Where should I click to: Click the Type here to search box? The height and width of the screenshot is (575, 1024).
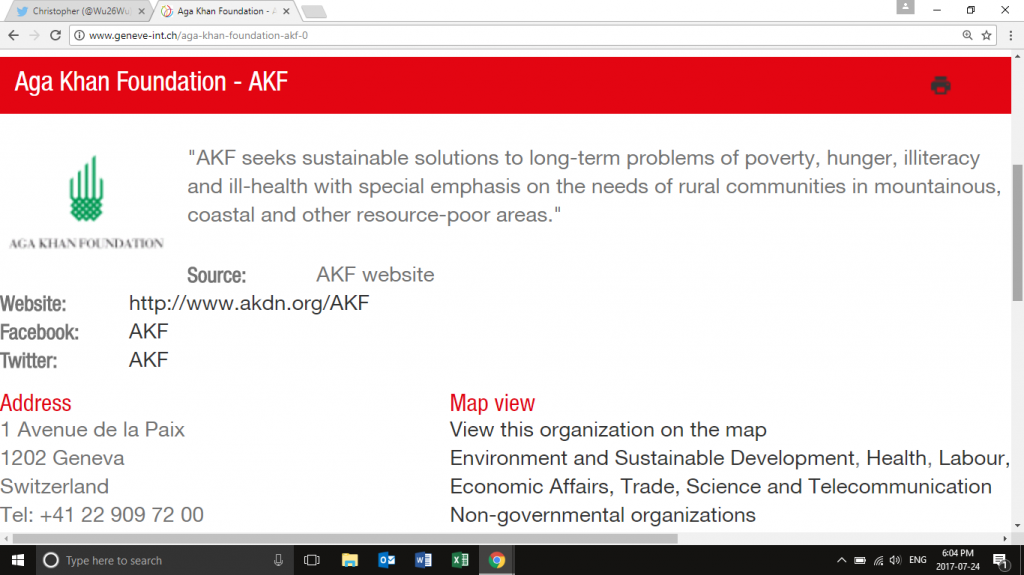coord(164,560)
